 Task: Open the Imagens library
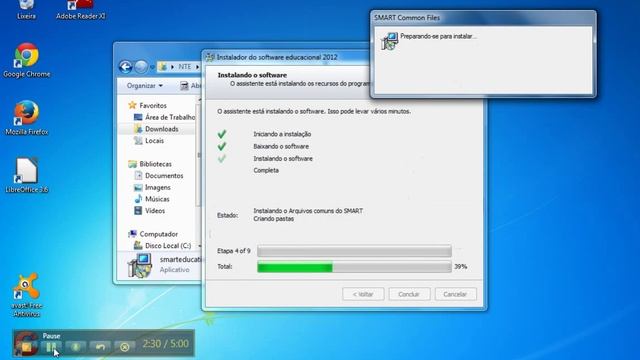(152, 187)
